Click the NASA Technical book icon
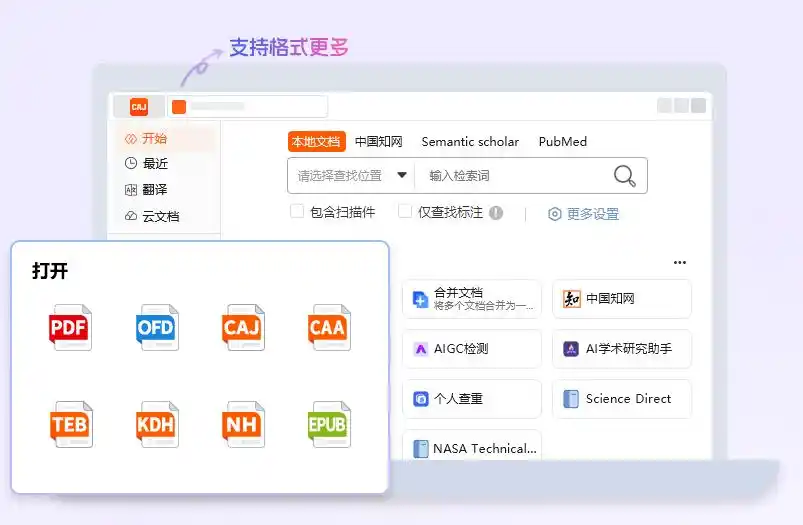This screenshot has width=803, height=525. (420, 449)
